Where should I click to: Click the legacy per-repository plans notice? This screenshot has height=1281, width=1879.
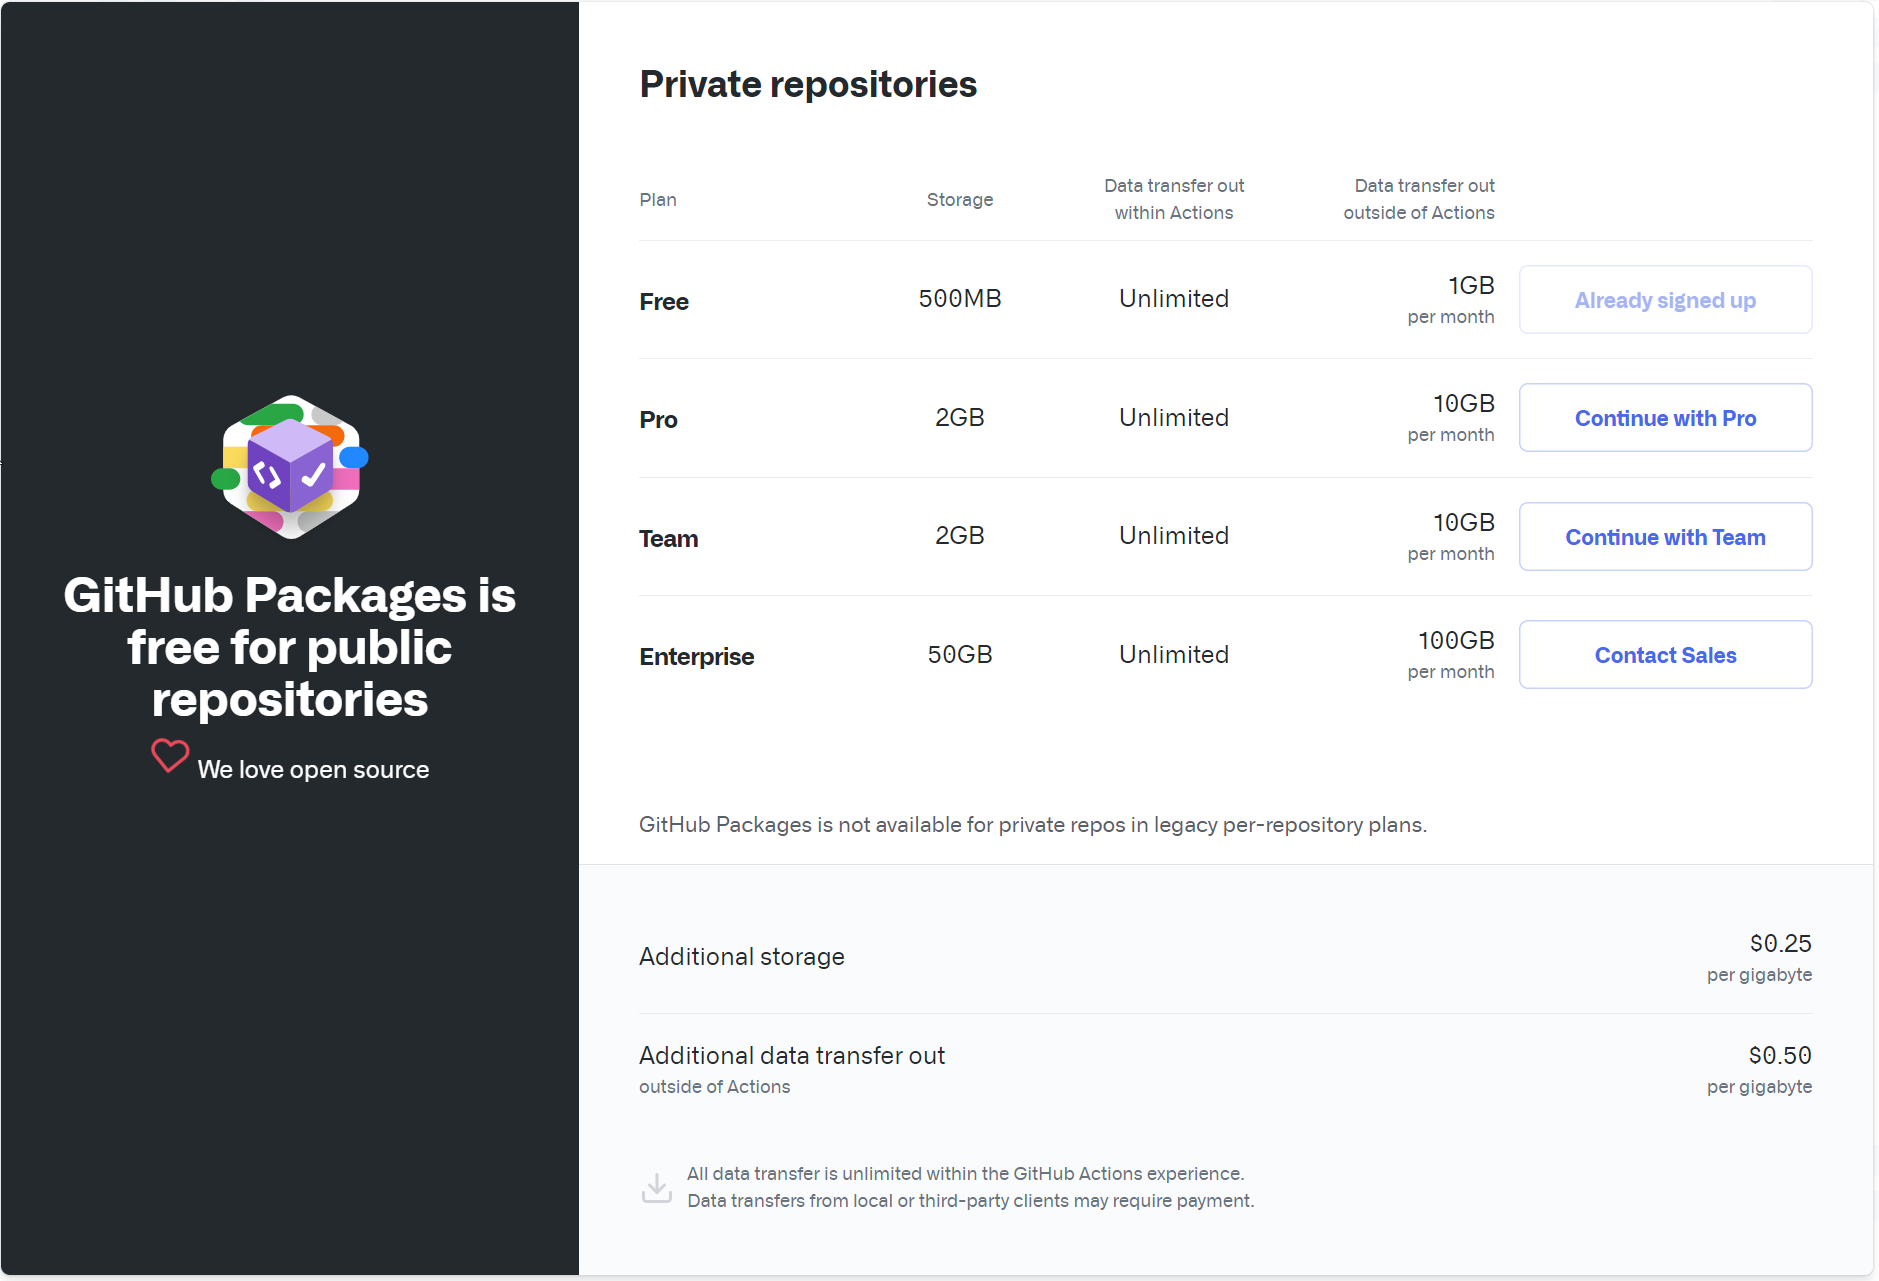click(x=1032, y=825)
